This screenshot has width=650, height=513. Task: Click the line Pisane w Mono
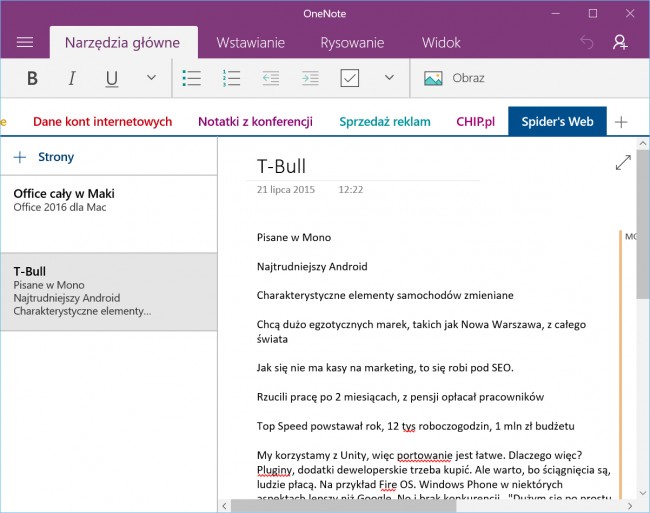(x=294, y=237)
